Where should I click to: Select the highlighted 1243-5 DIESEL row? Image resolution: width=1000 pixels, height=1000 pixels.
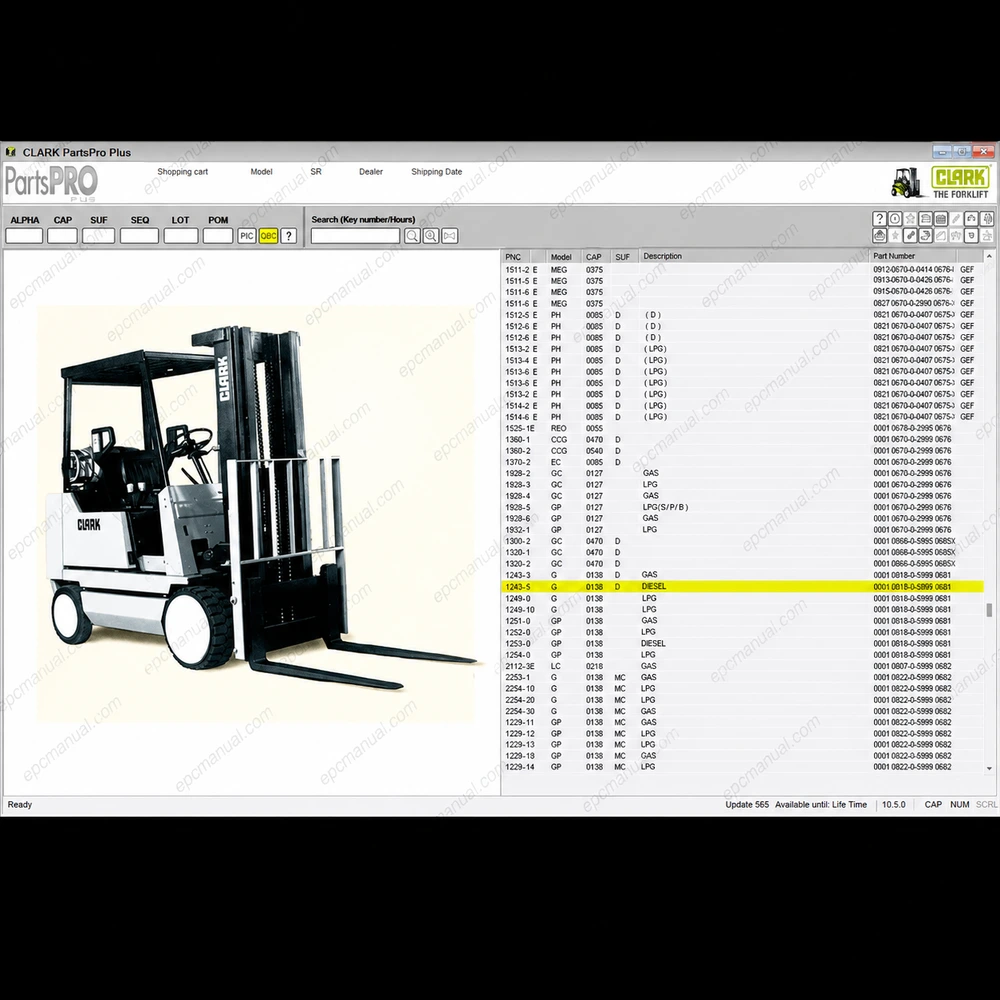tap(743, 587)
